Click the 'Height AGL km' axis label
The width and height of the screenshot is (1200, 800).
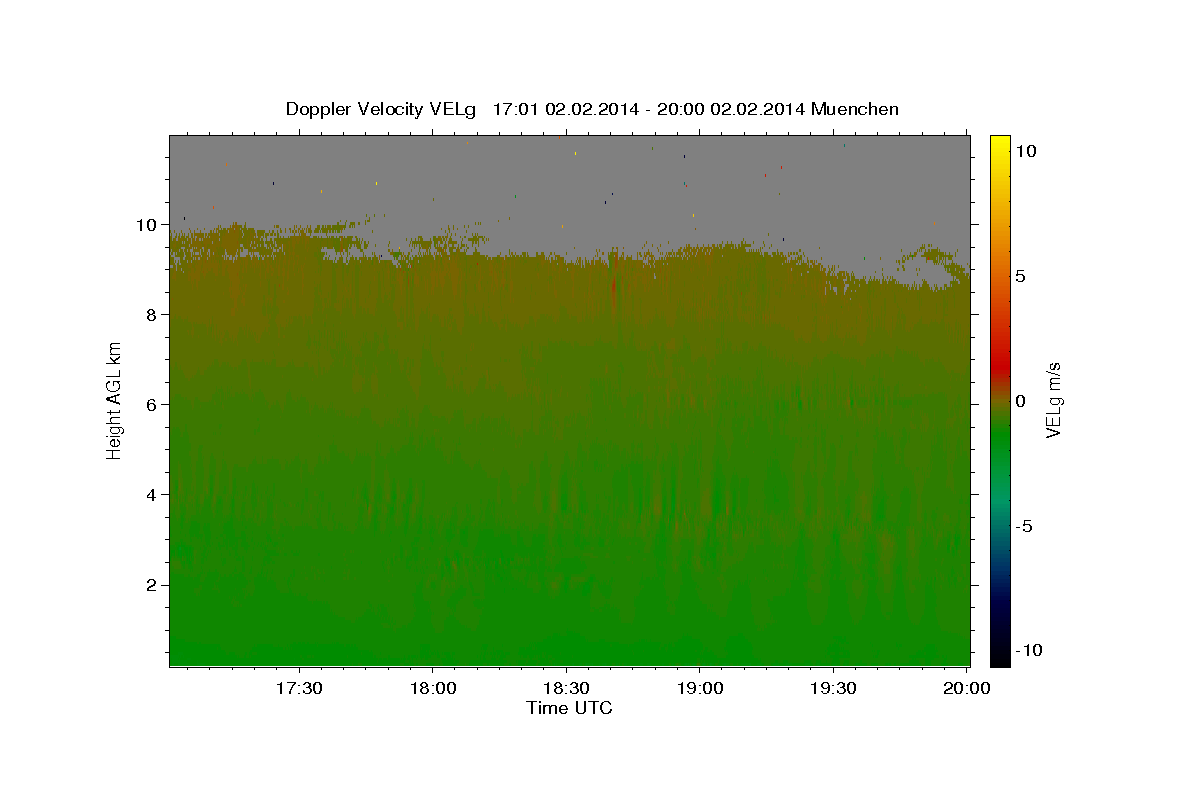pyautogui.click(x=115, y=399)
